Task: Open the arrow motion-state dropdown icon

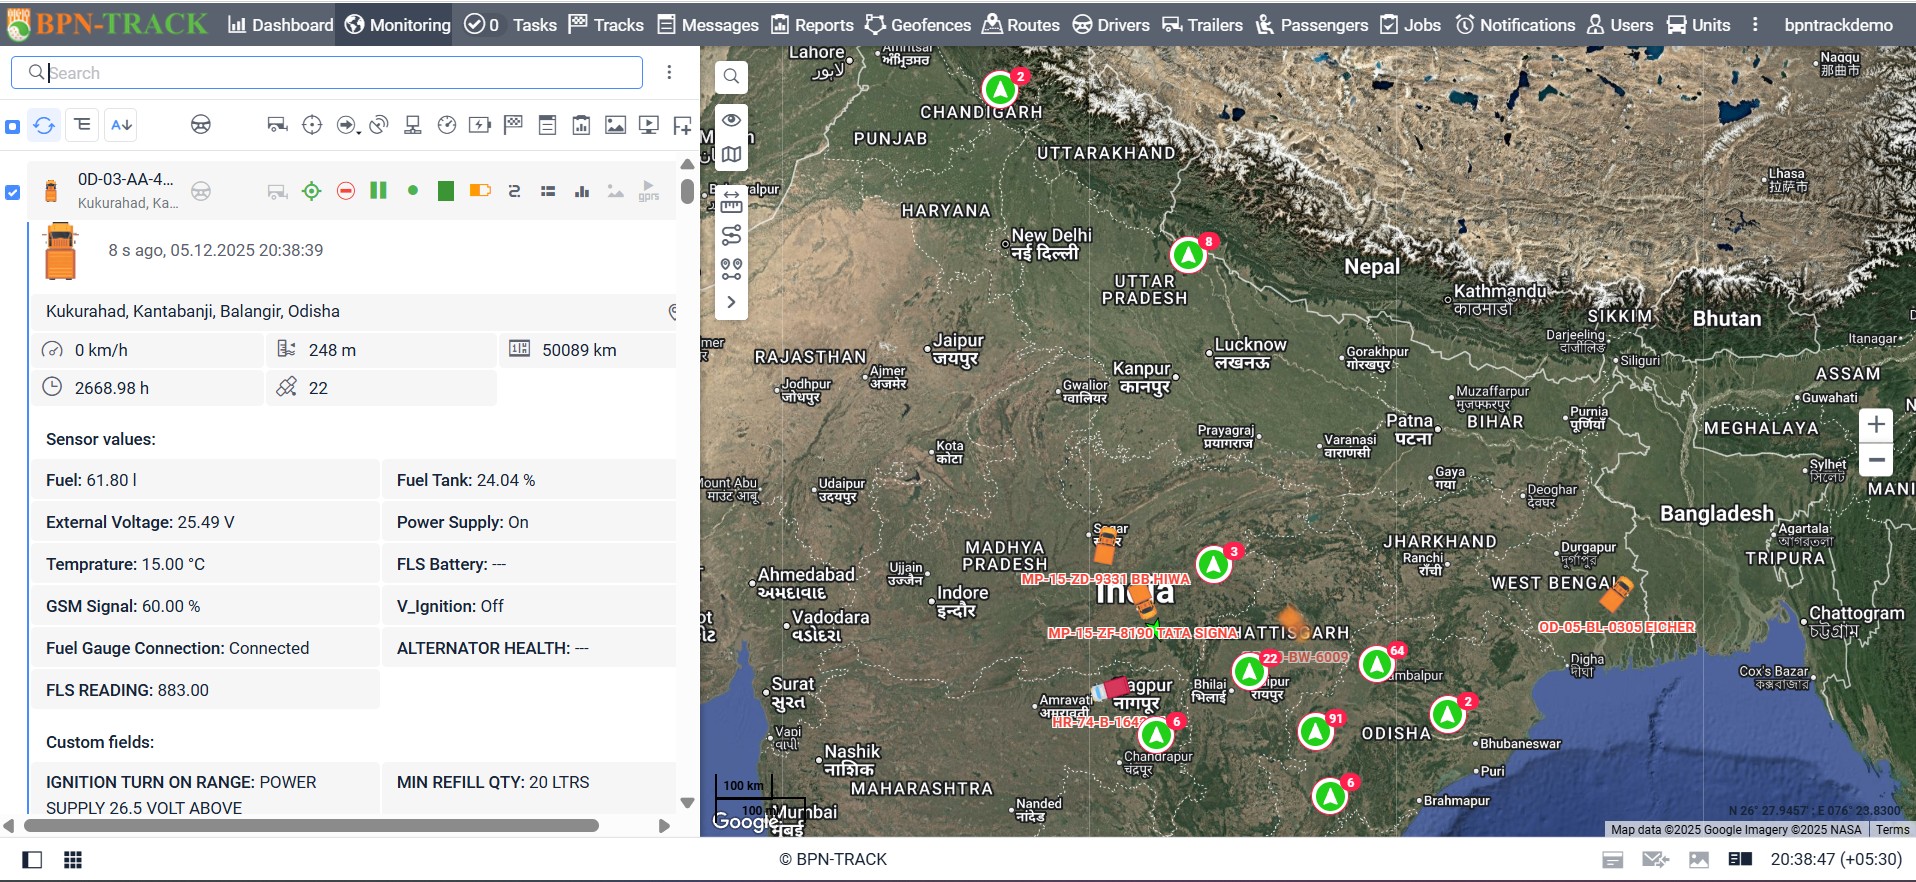Action: tap(347, 125)
